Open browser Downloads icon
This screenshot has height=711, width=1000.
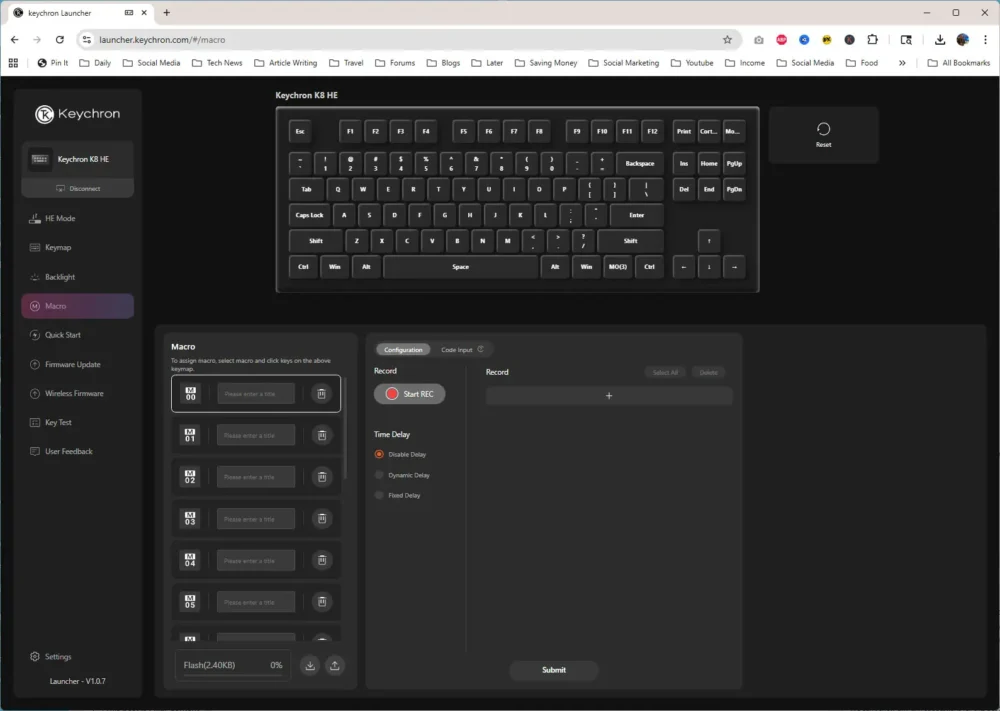940,40
